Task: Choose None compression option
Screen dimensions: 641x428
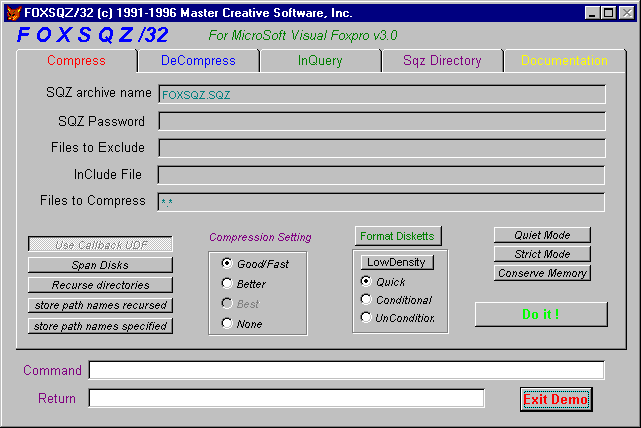Action: 242,324
